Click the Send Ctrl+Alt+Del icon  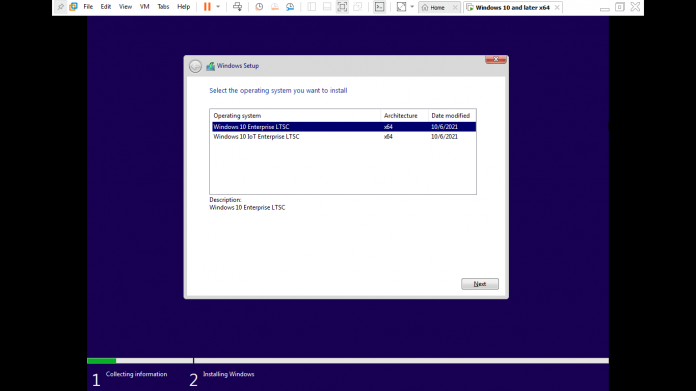pyautogui.click(x=237, y=7)
